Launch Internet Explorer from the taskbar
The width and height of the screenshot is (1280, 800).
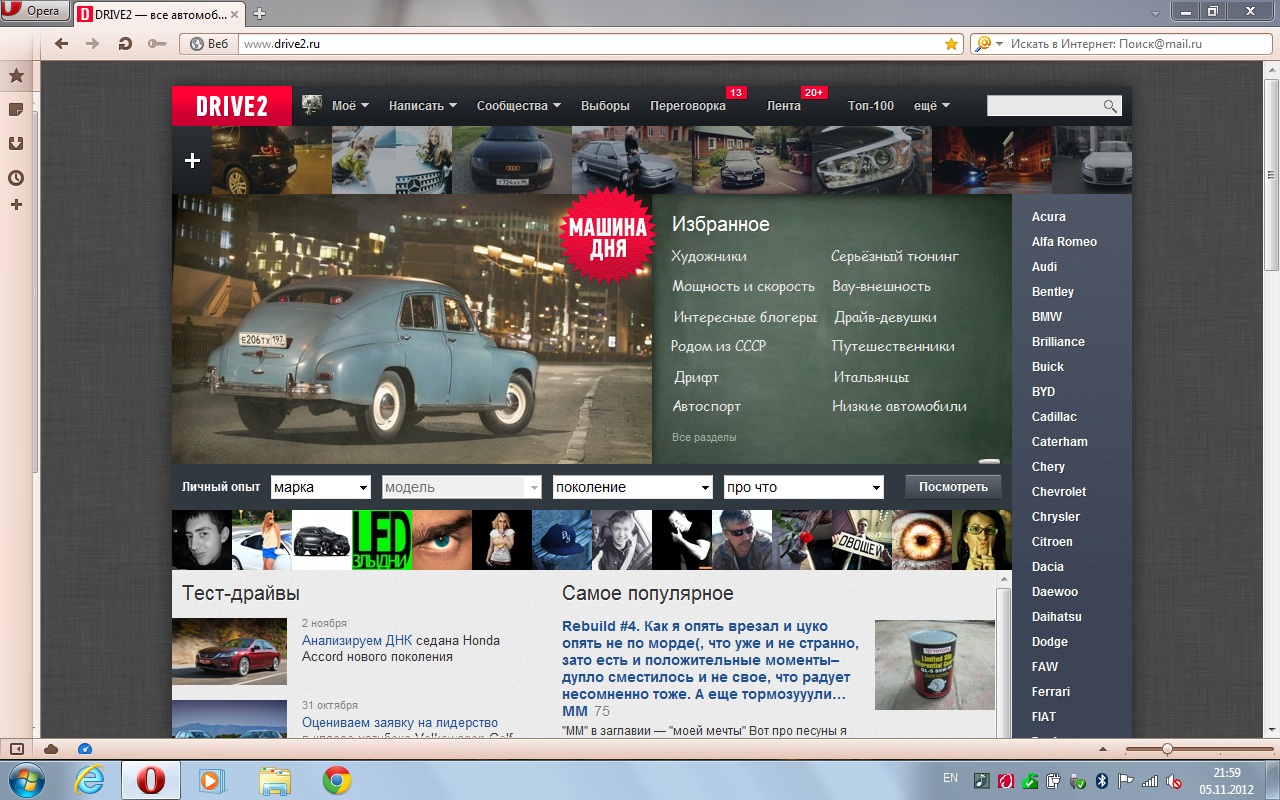89,780
